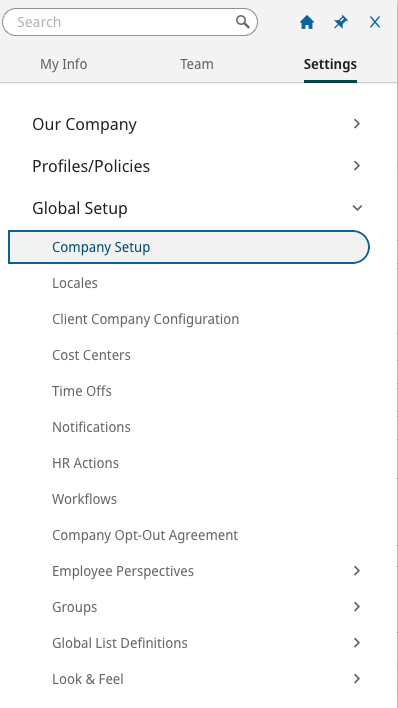This screenshot has width=398, height=708.
Task: Open Company Setup
Action: coord(189,247)
